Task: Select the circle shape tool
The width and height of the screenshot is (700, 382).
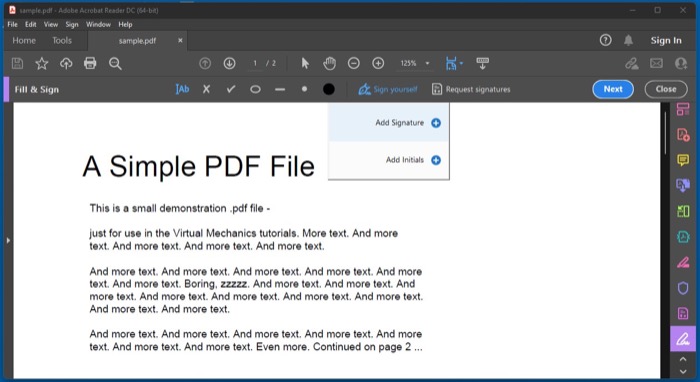Action: (255, 89)
